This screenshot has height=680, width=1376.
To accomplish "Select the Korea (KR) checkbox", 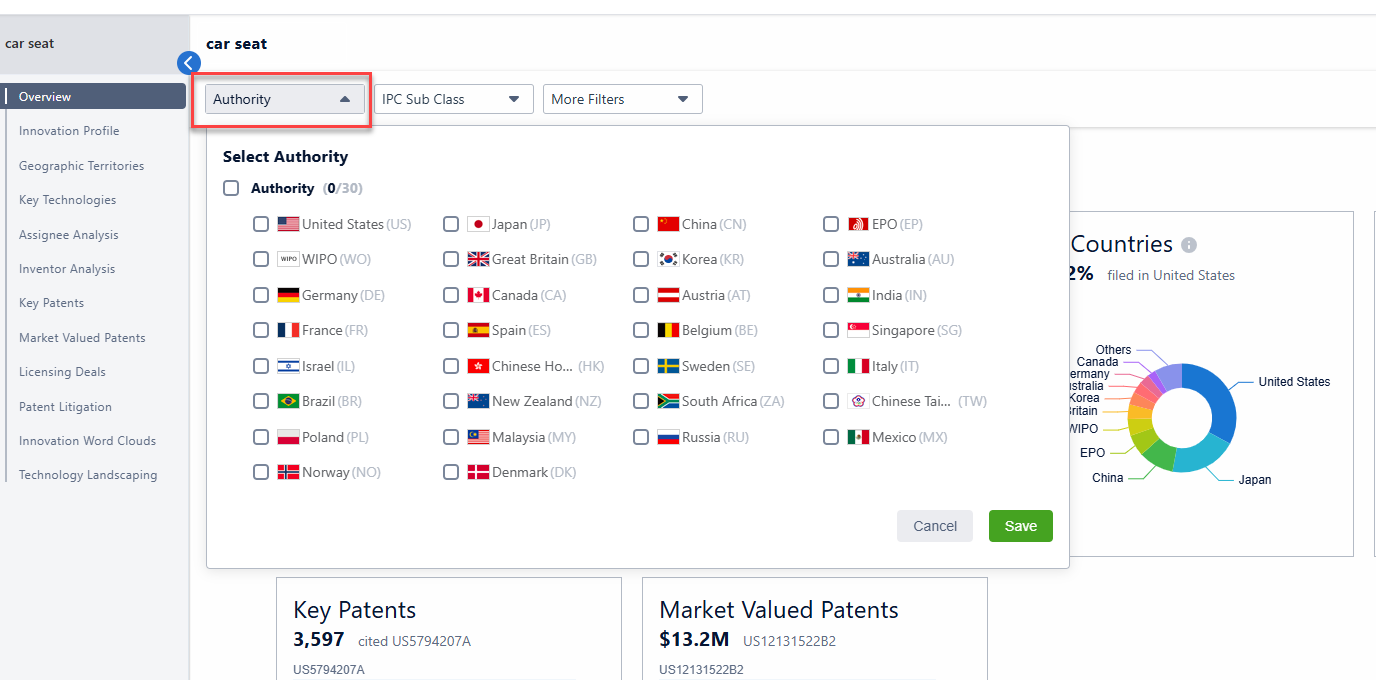I will [x=641, y=259].
